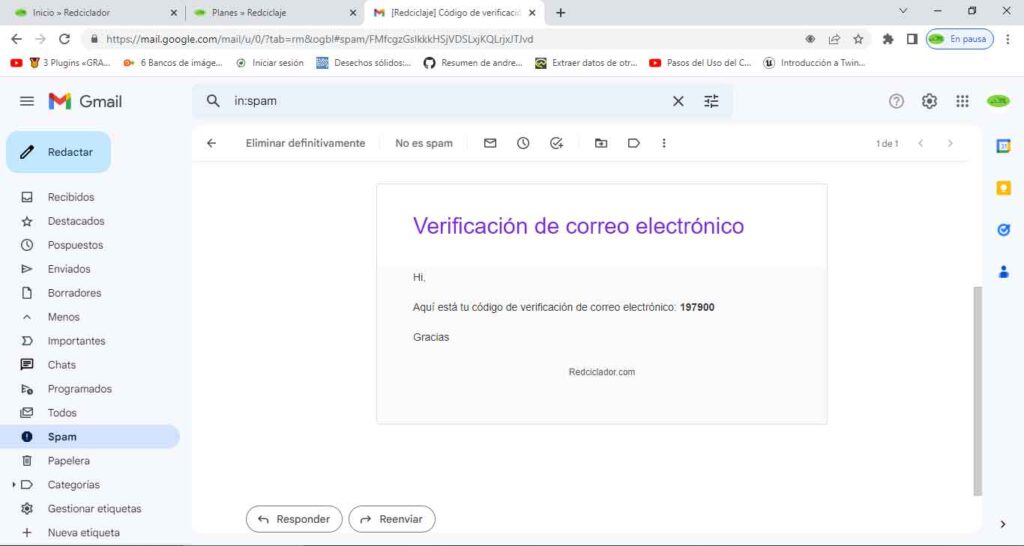
Task: Click the snooze clock icon
Action: point(523,143)
